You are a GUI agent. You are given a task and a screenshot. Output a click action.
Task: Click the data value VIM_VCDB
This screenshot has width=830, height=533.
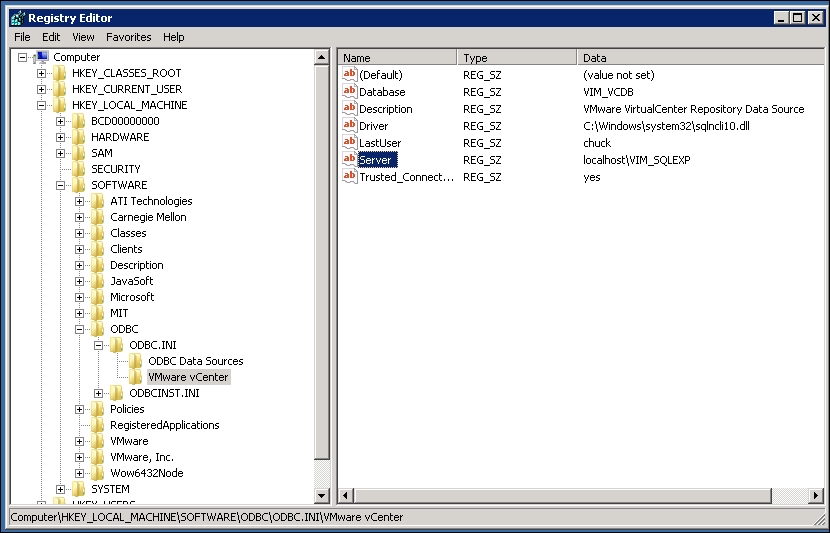pyautogui.click(x=608, y=92)
